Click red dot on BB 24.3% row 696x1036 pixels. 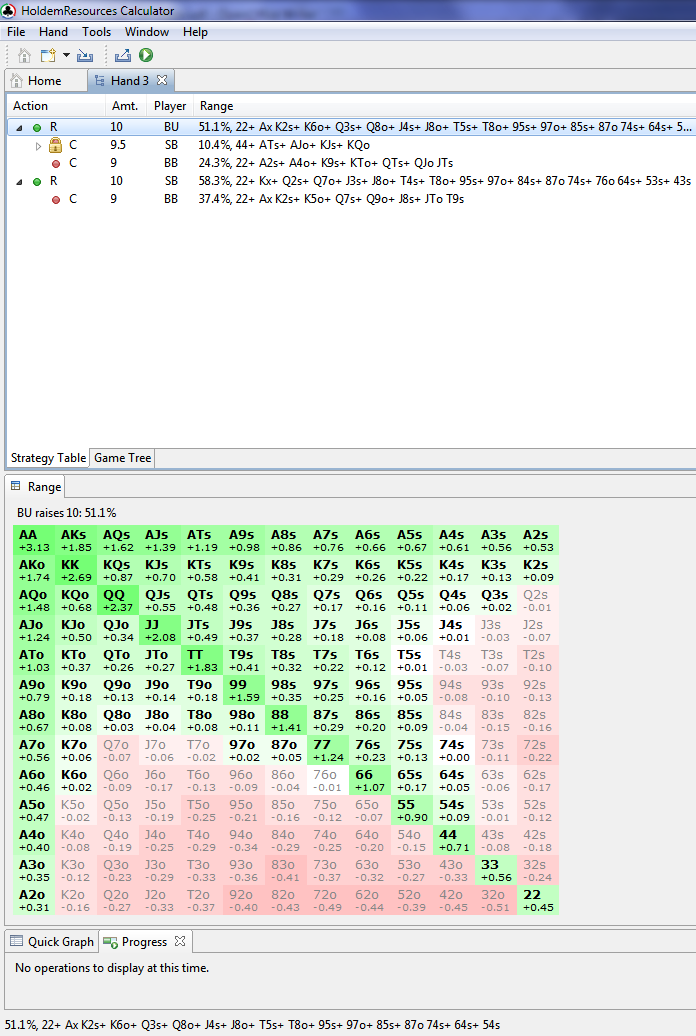tap(56, 164)
